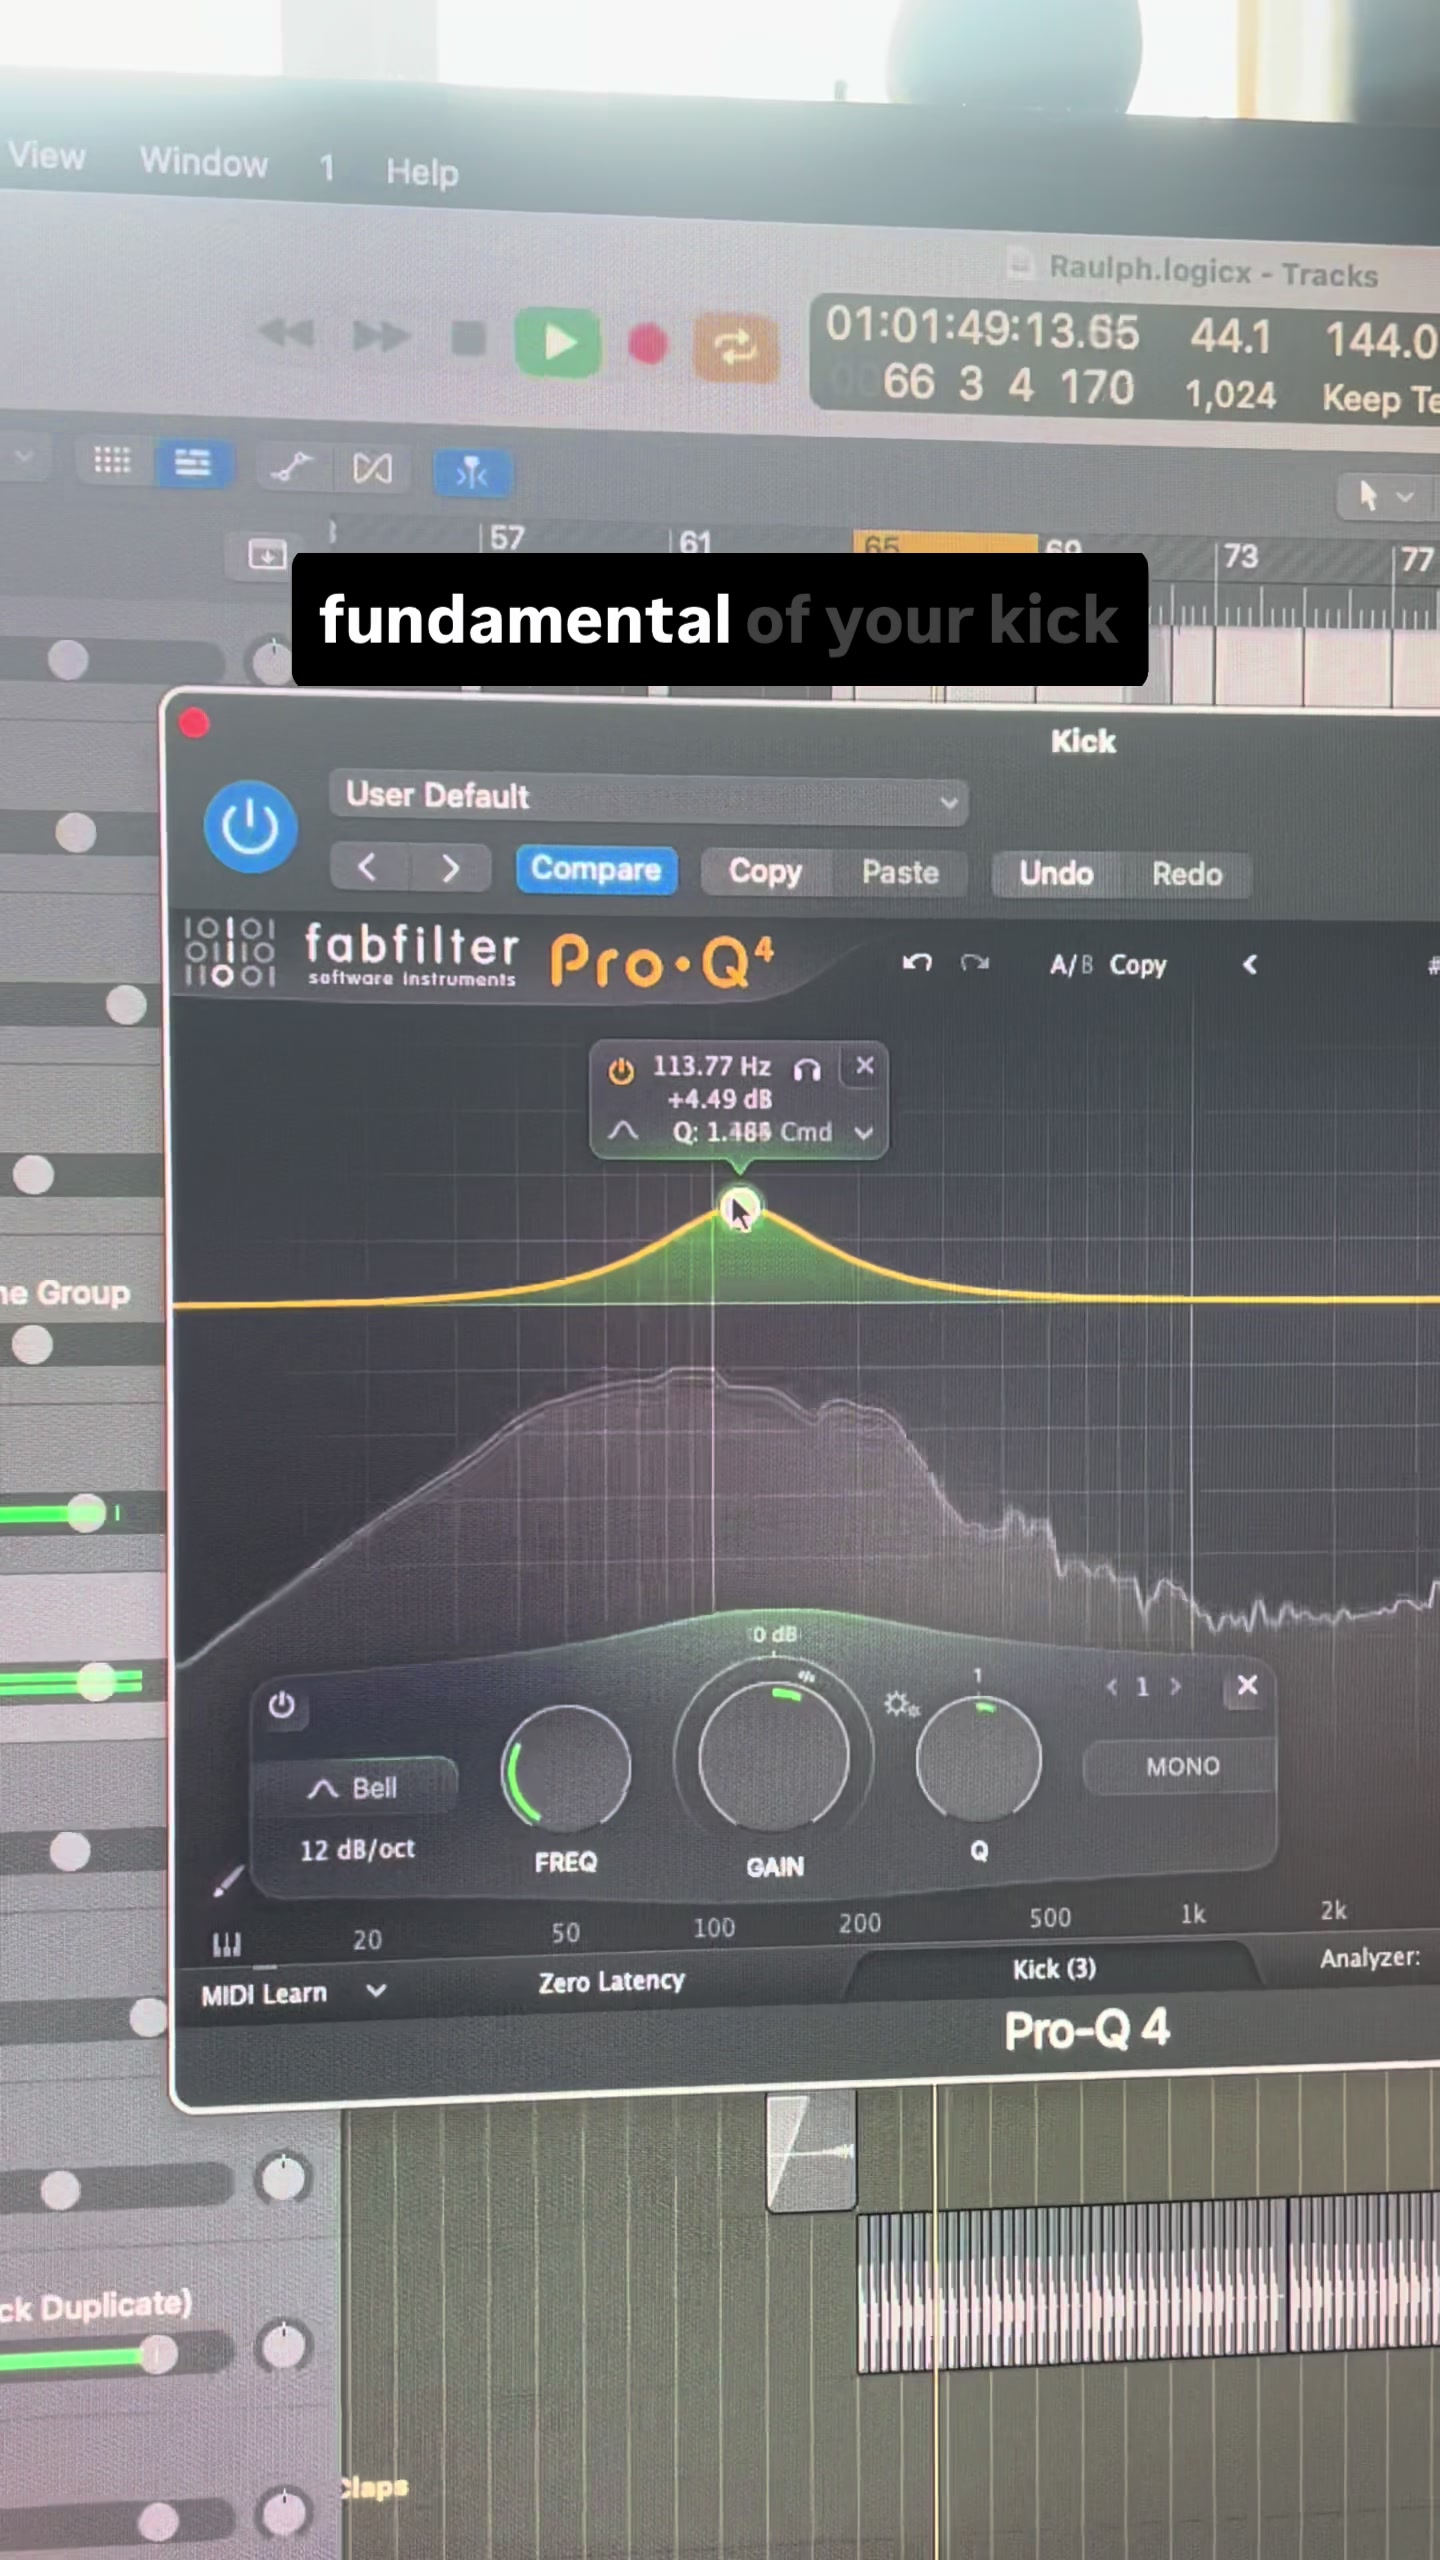Click the Redo button in plugin header

(x=1187, y=875)
